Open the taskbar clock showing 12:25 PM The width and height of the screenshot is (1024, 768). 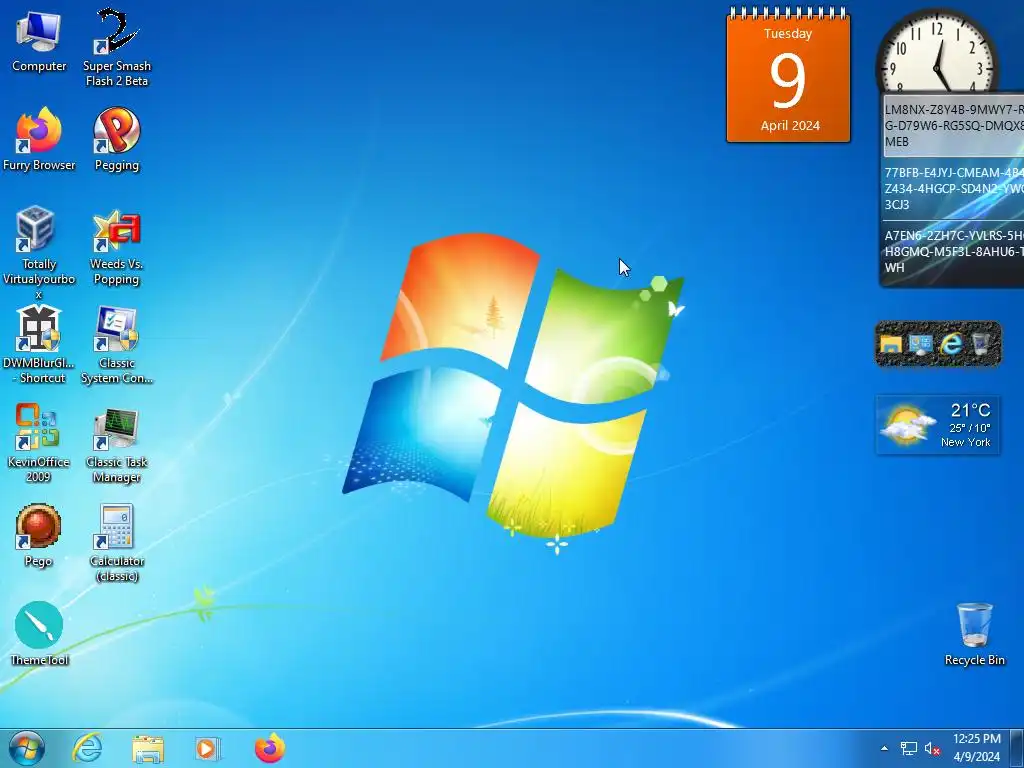(x=976, y=748)
